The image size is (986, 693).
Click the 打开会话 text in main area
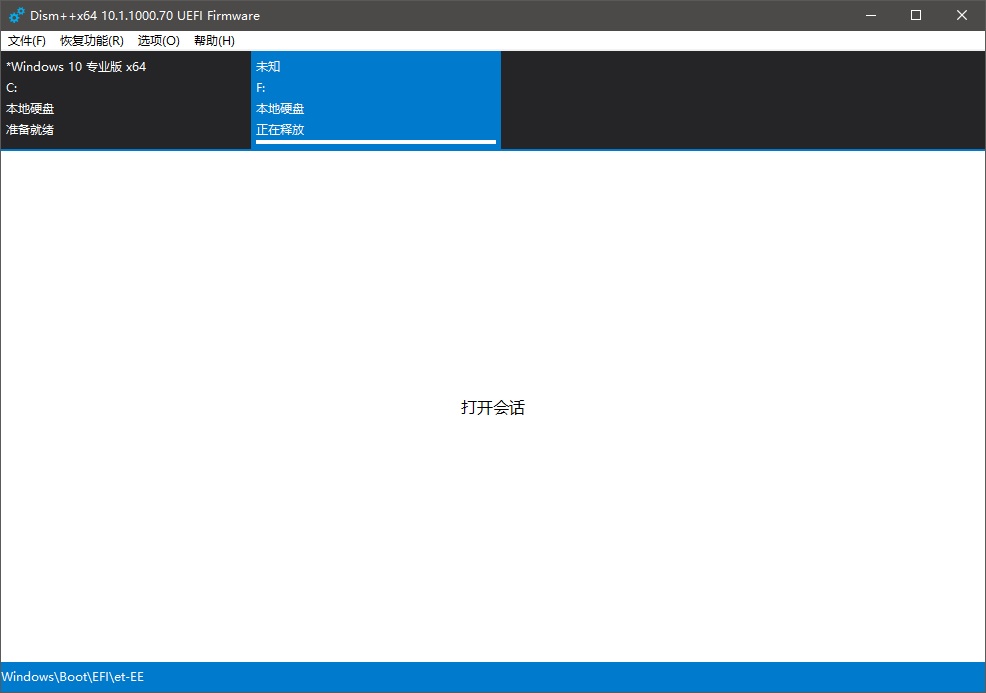tap(492, 407)
